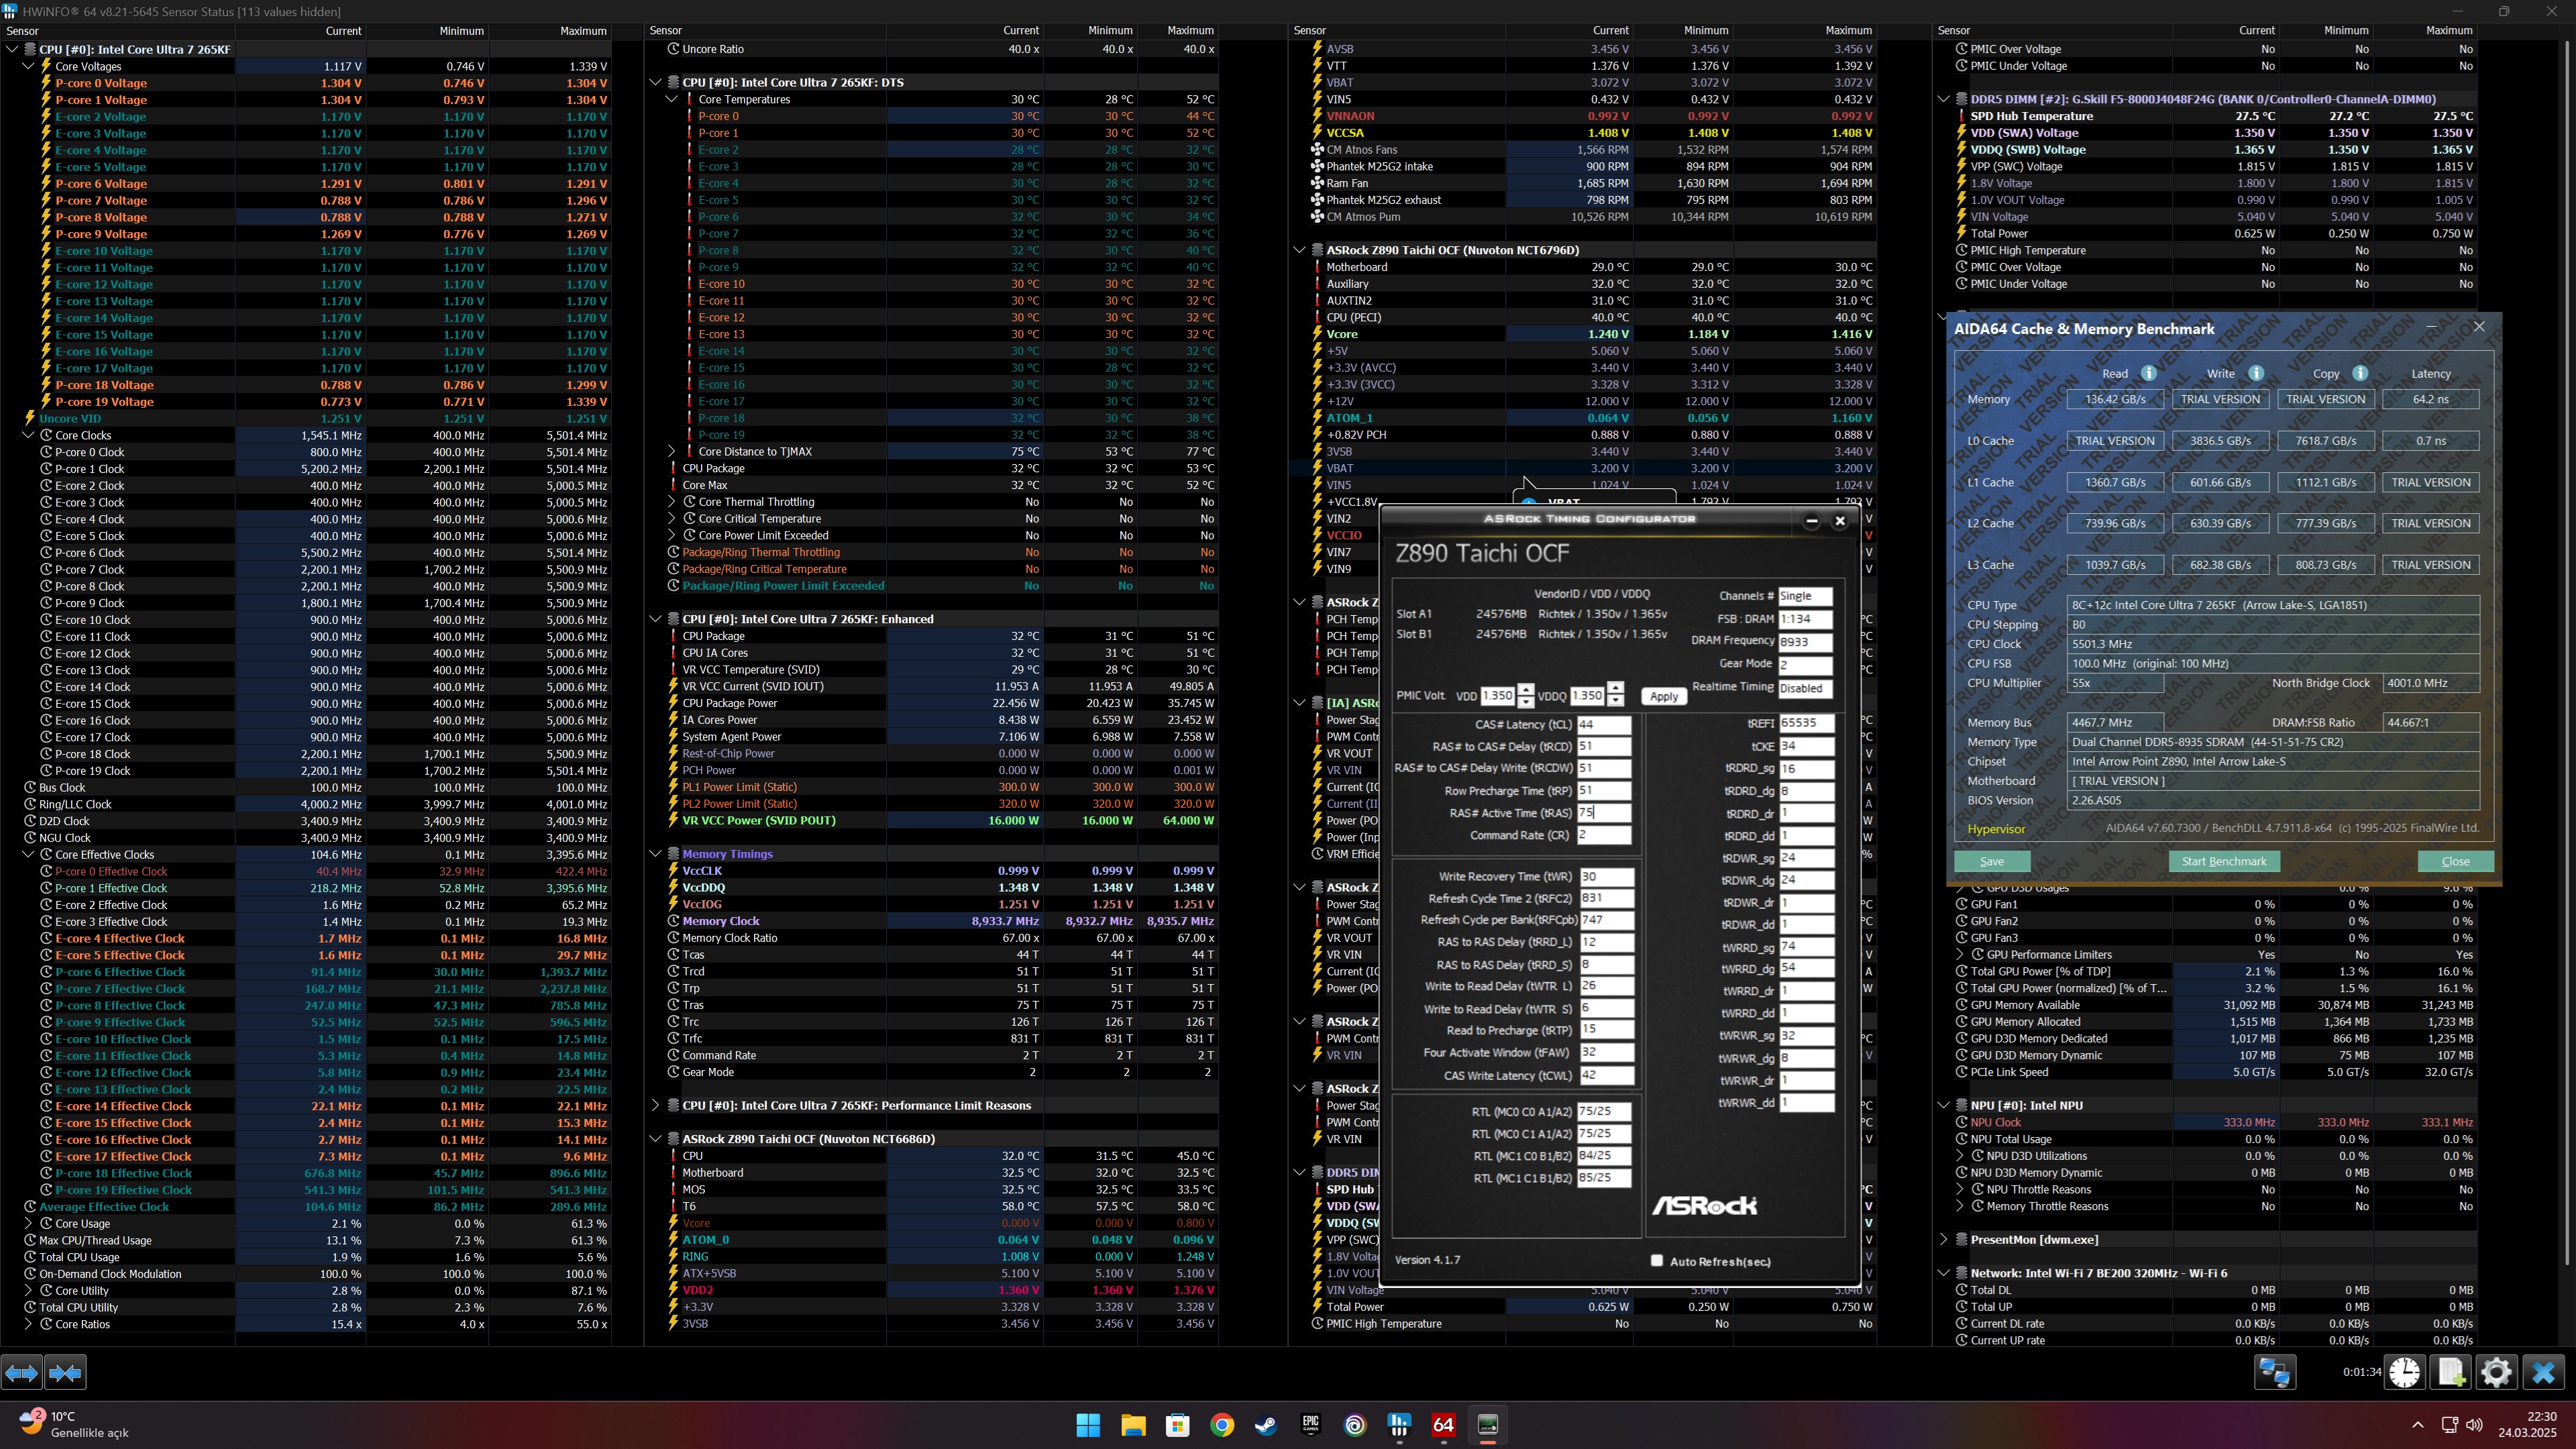Expand Core Distance to TjMAX row
This screenshot has width=2576, height=1449.
tap(672, 451)
